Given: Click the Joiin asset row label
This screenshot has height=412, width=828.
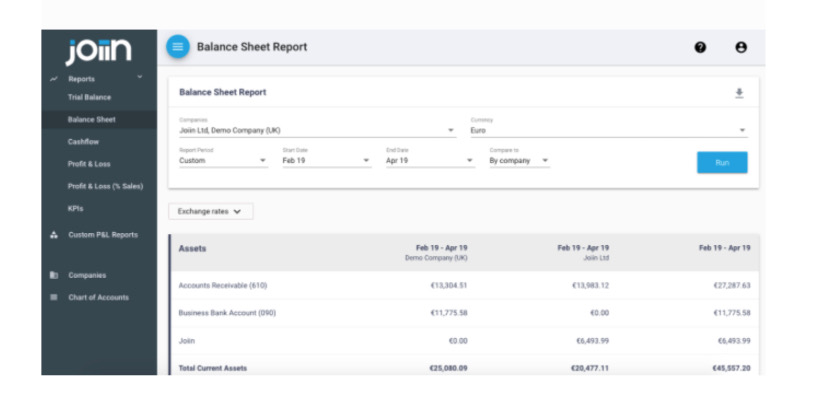Looking at the screenshot, I should pos(186,341).
